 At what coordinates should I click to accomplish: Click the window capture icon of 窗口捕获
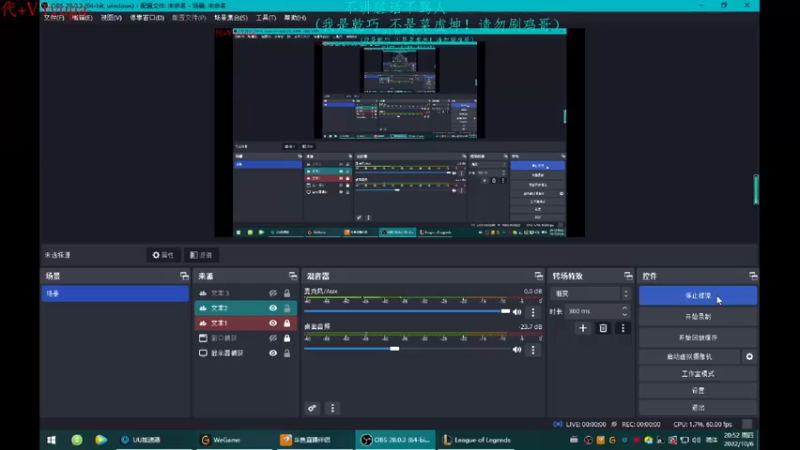[203, 338]
